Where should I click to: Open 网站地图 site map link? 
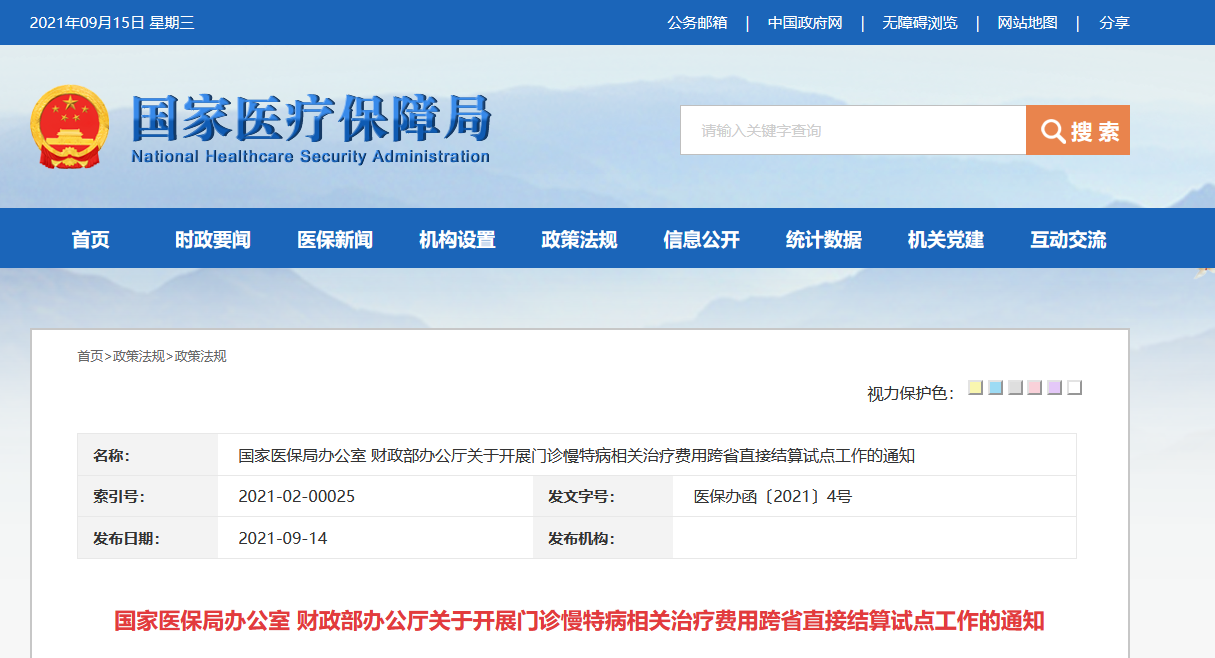(1027, 23)
